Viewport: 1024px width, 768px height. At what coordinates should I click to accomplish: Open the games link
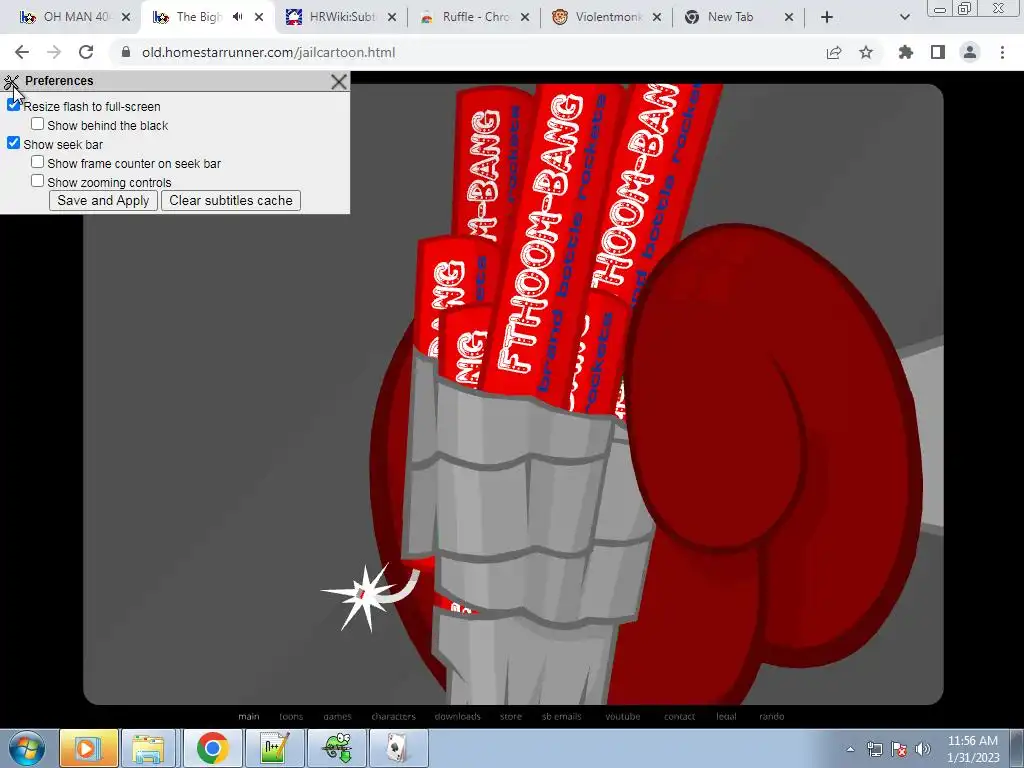338,716
